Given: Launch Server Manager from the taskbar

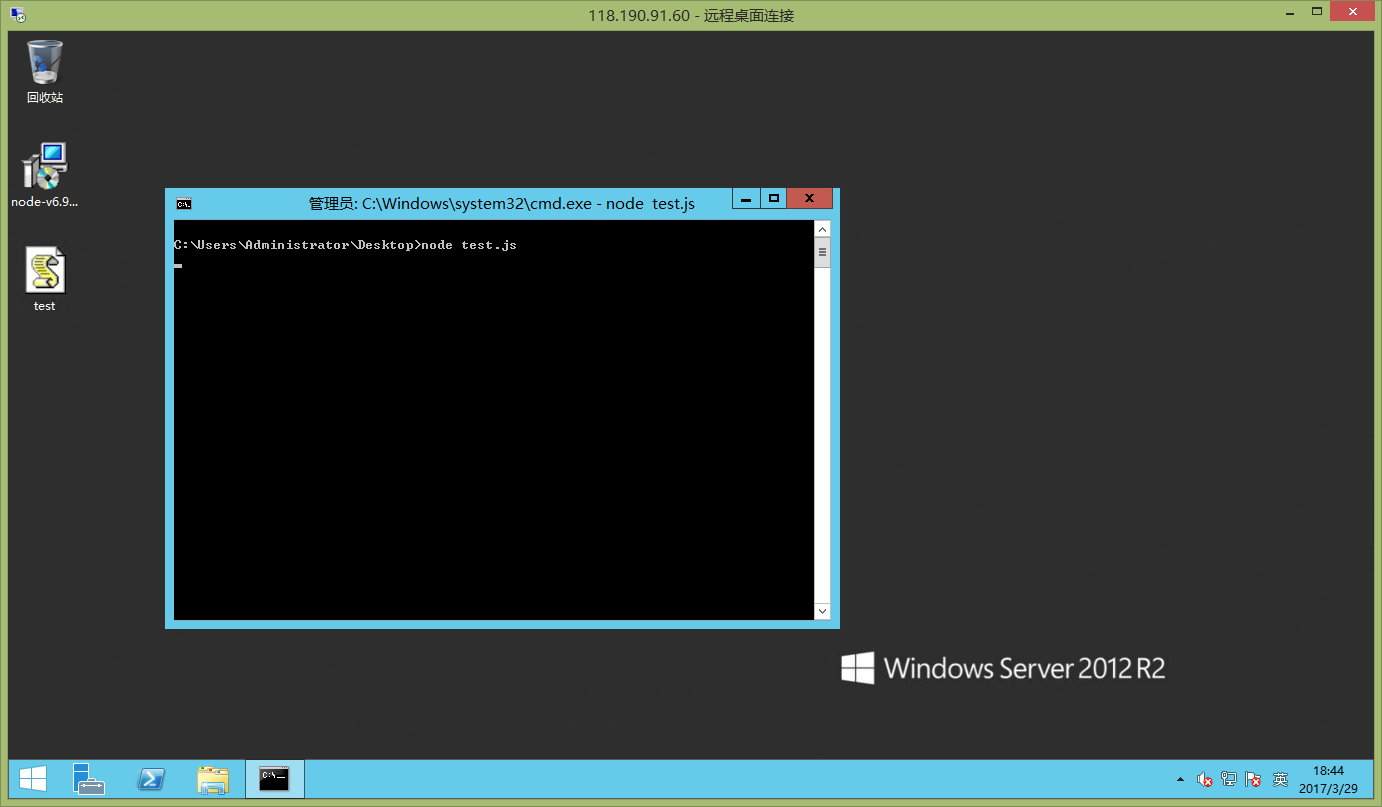Looking at the screenshot, I should tap(89, 780).
